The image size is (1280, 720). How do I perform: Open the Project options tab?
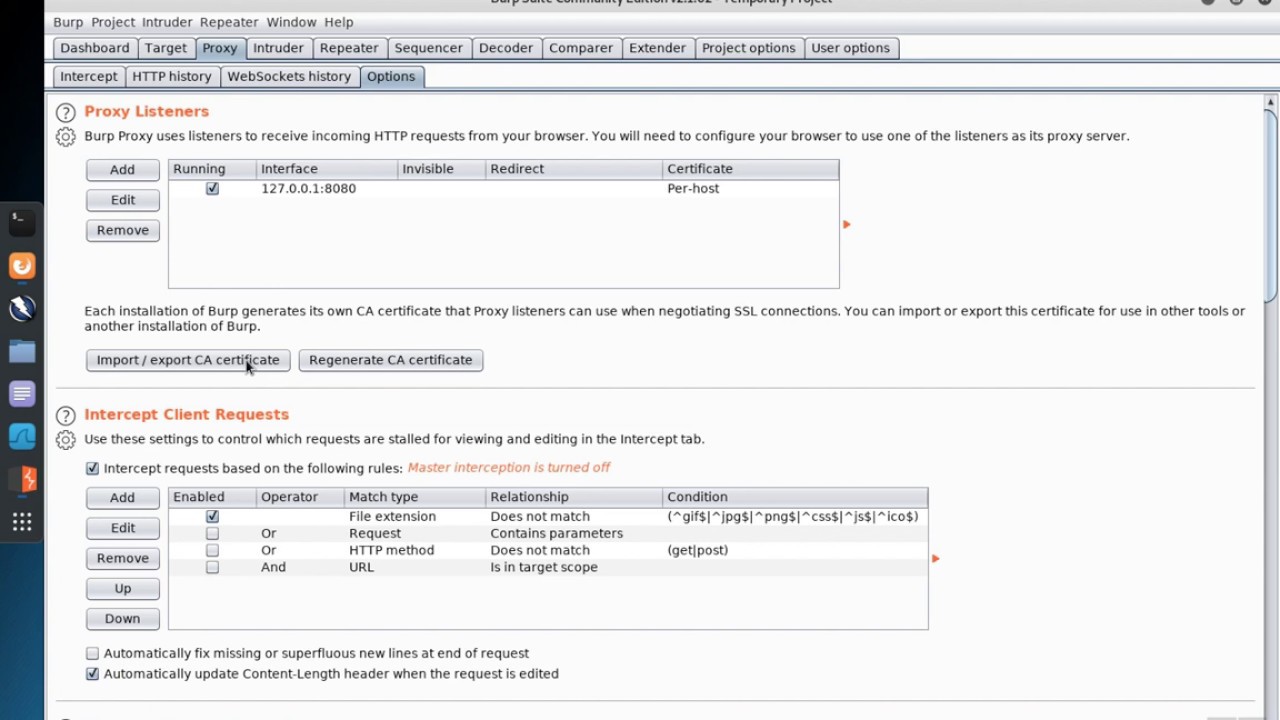(748, 48)
